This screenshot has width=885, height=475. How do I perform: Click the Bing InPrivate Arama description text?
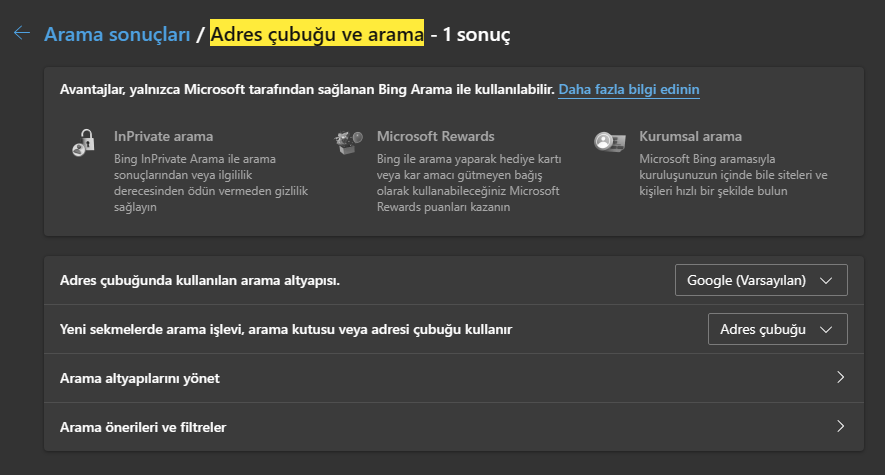(211, 183)
